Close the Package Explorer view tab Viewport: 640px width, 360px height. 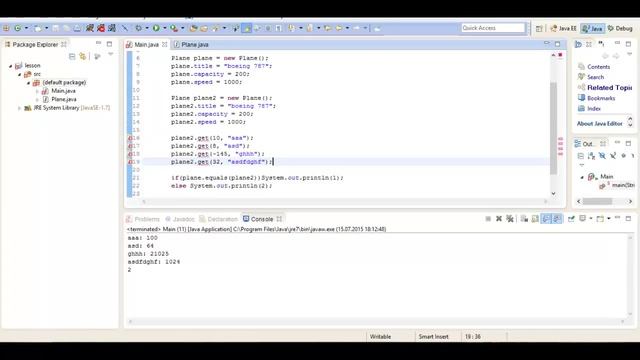[x=64, y=44]
